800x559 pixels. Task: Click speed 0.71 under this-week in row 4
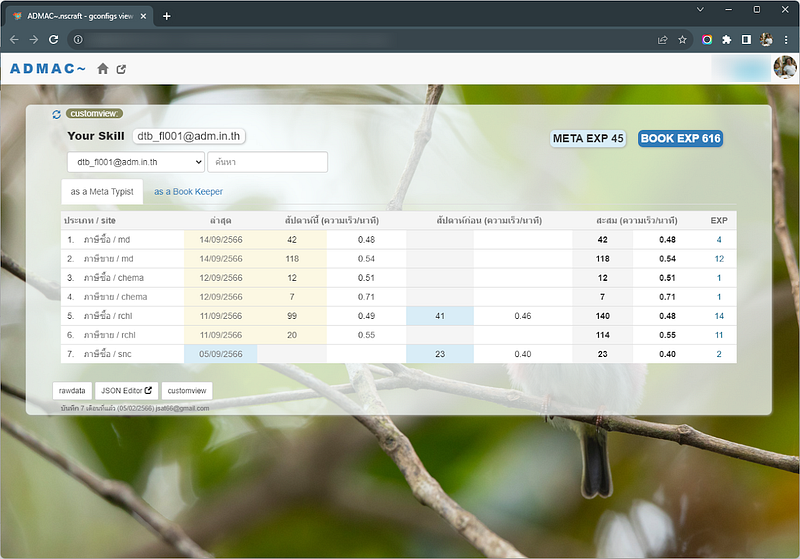366,297
